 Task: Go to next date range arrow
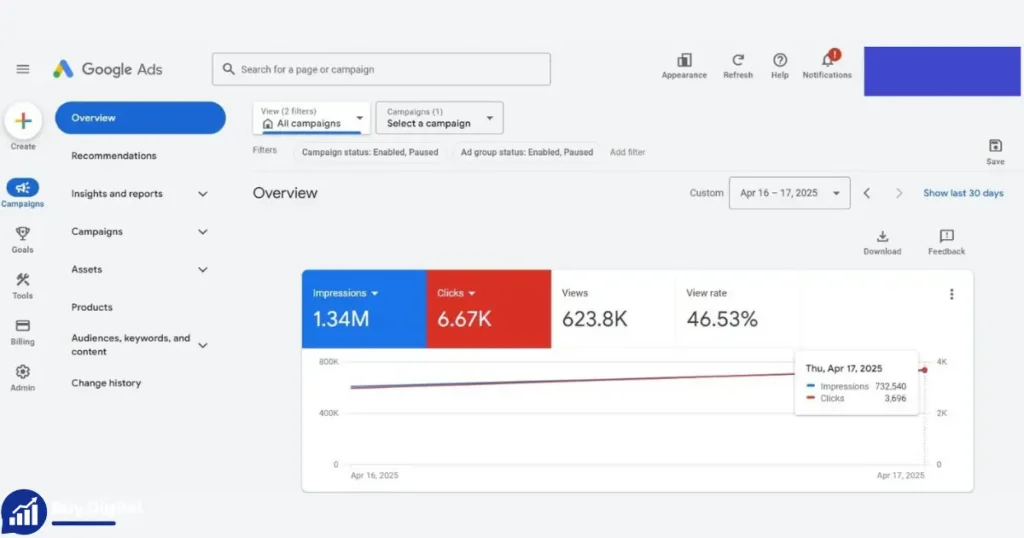tap(899, 193)
